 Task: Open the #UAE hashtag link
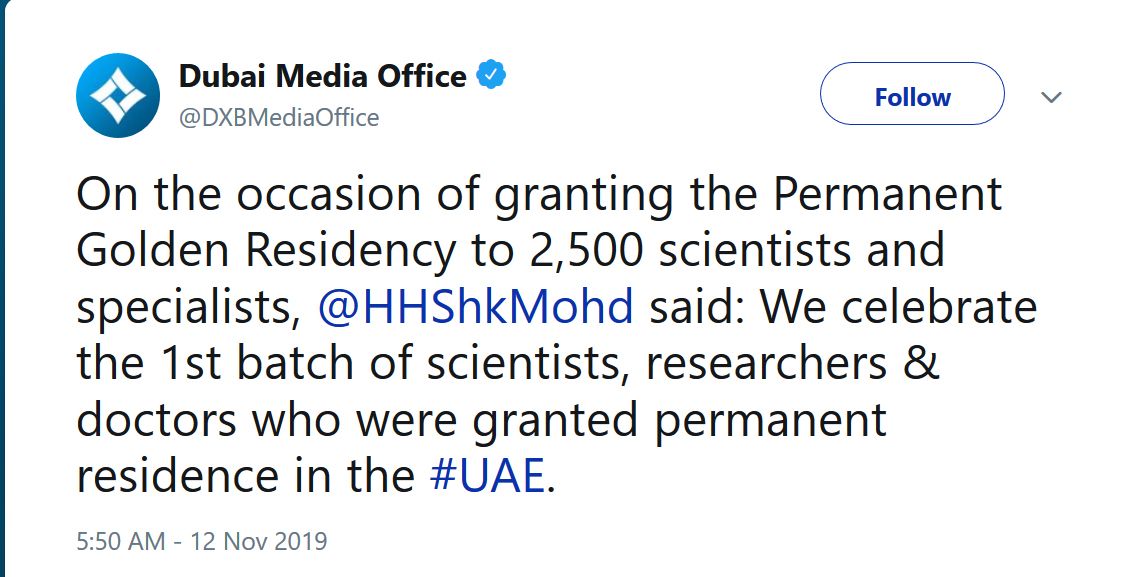(488, 477)
